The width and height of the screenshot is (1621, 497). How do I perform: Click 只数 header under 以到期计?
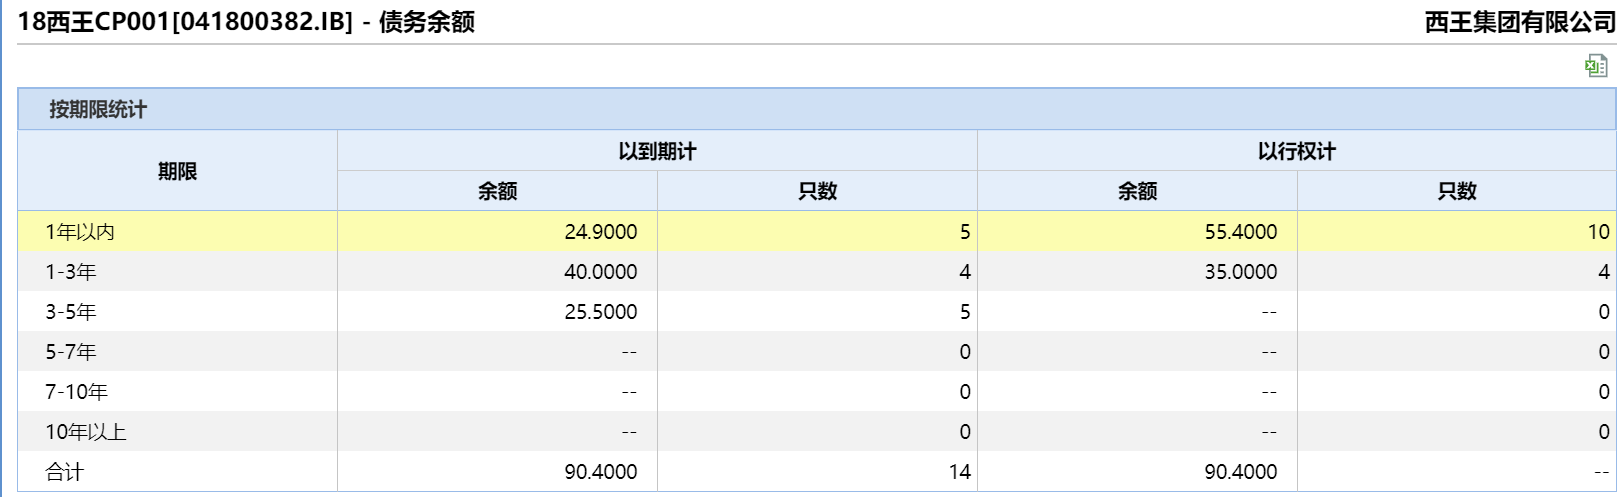point(817,191)
